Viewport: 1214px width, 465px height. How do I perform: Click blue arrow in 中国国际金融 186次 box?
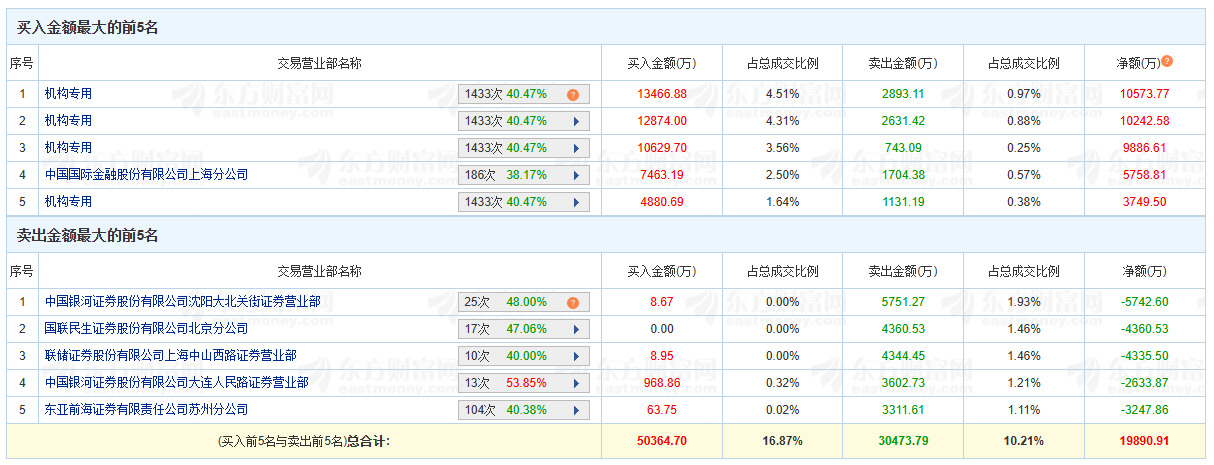coord(576,175)
